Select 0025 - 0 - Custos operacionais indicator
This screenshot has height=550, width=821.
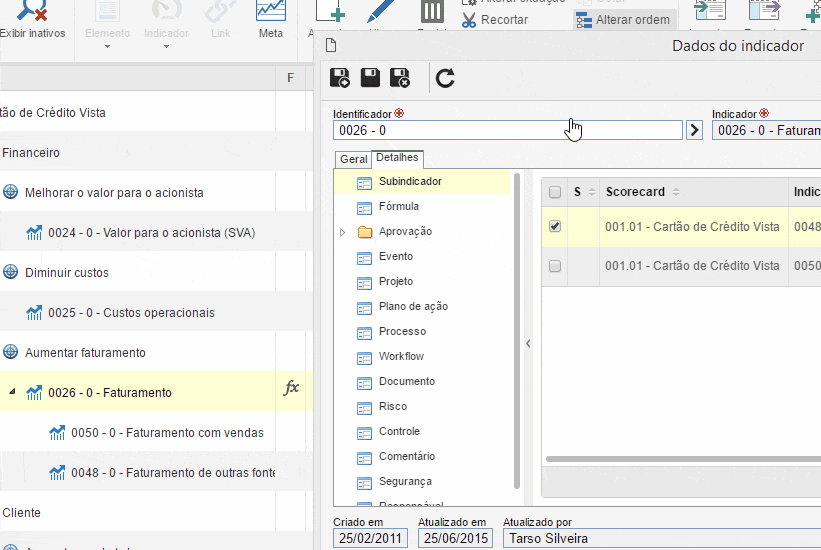click(x=131, y=313)
